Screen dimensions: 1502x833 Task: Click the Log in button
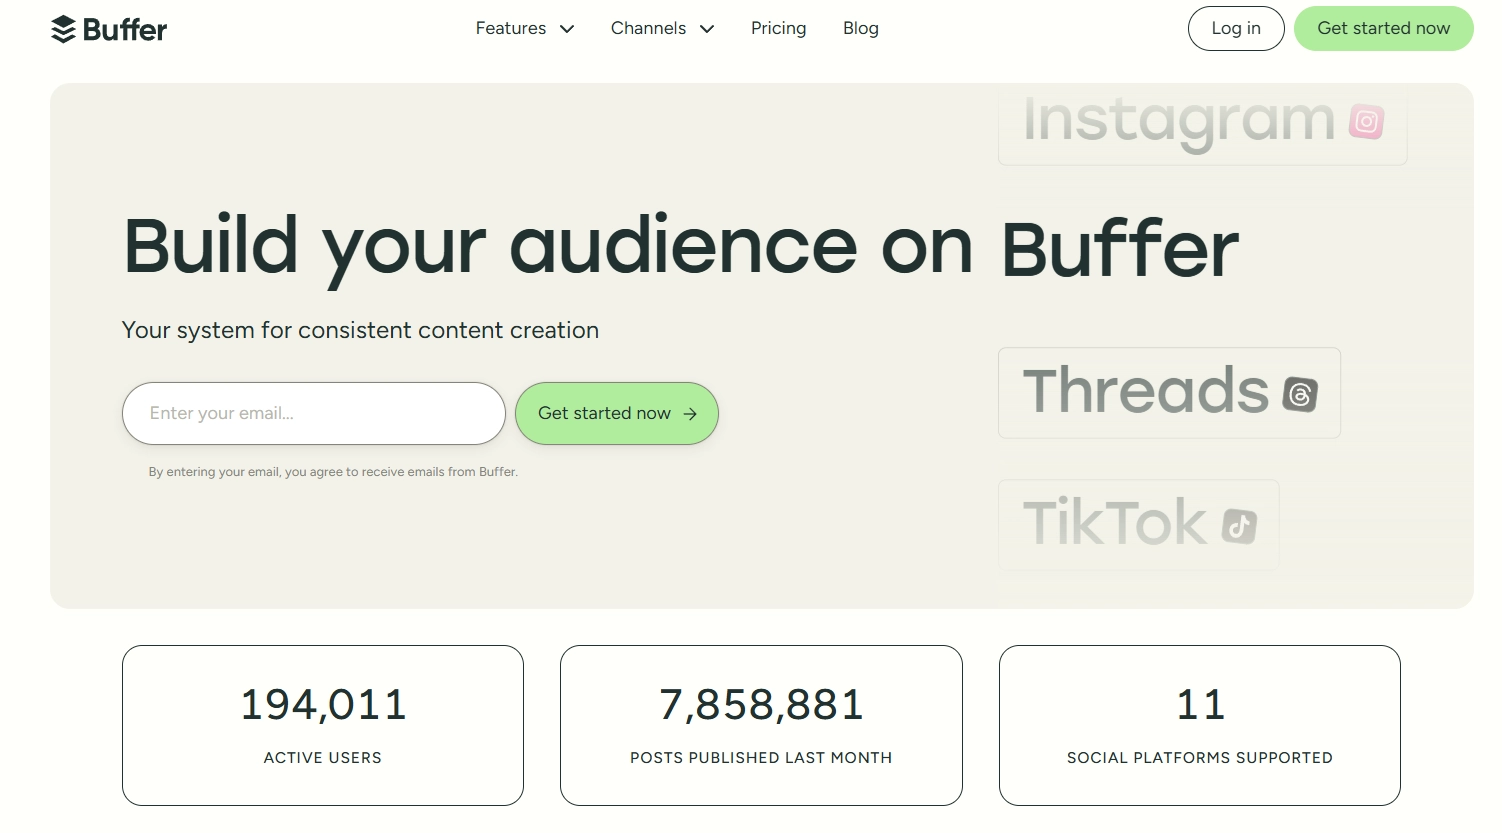(1236, 28)
